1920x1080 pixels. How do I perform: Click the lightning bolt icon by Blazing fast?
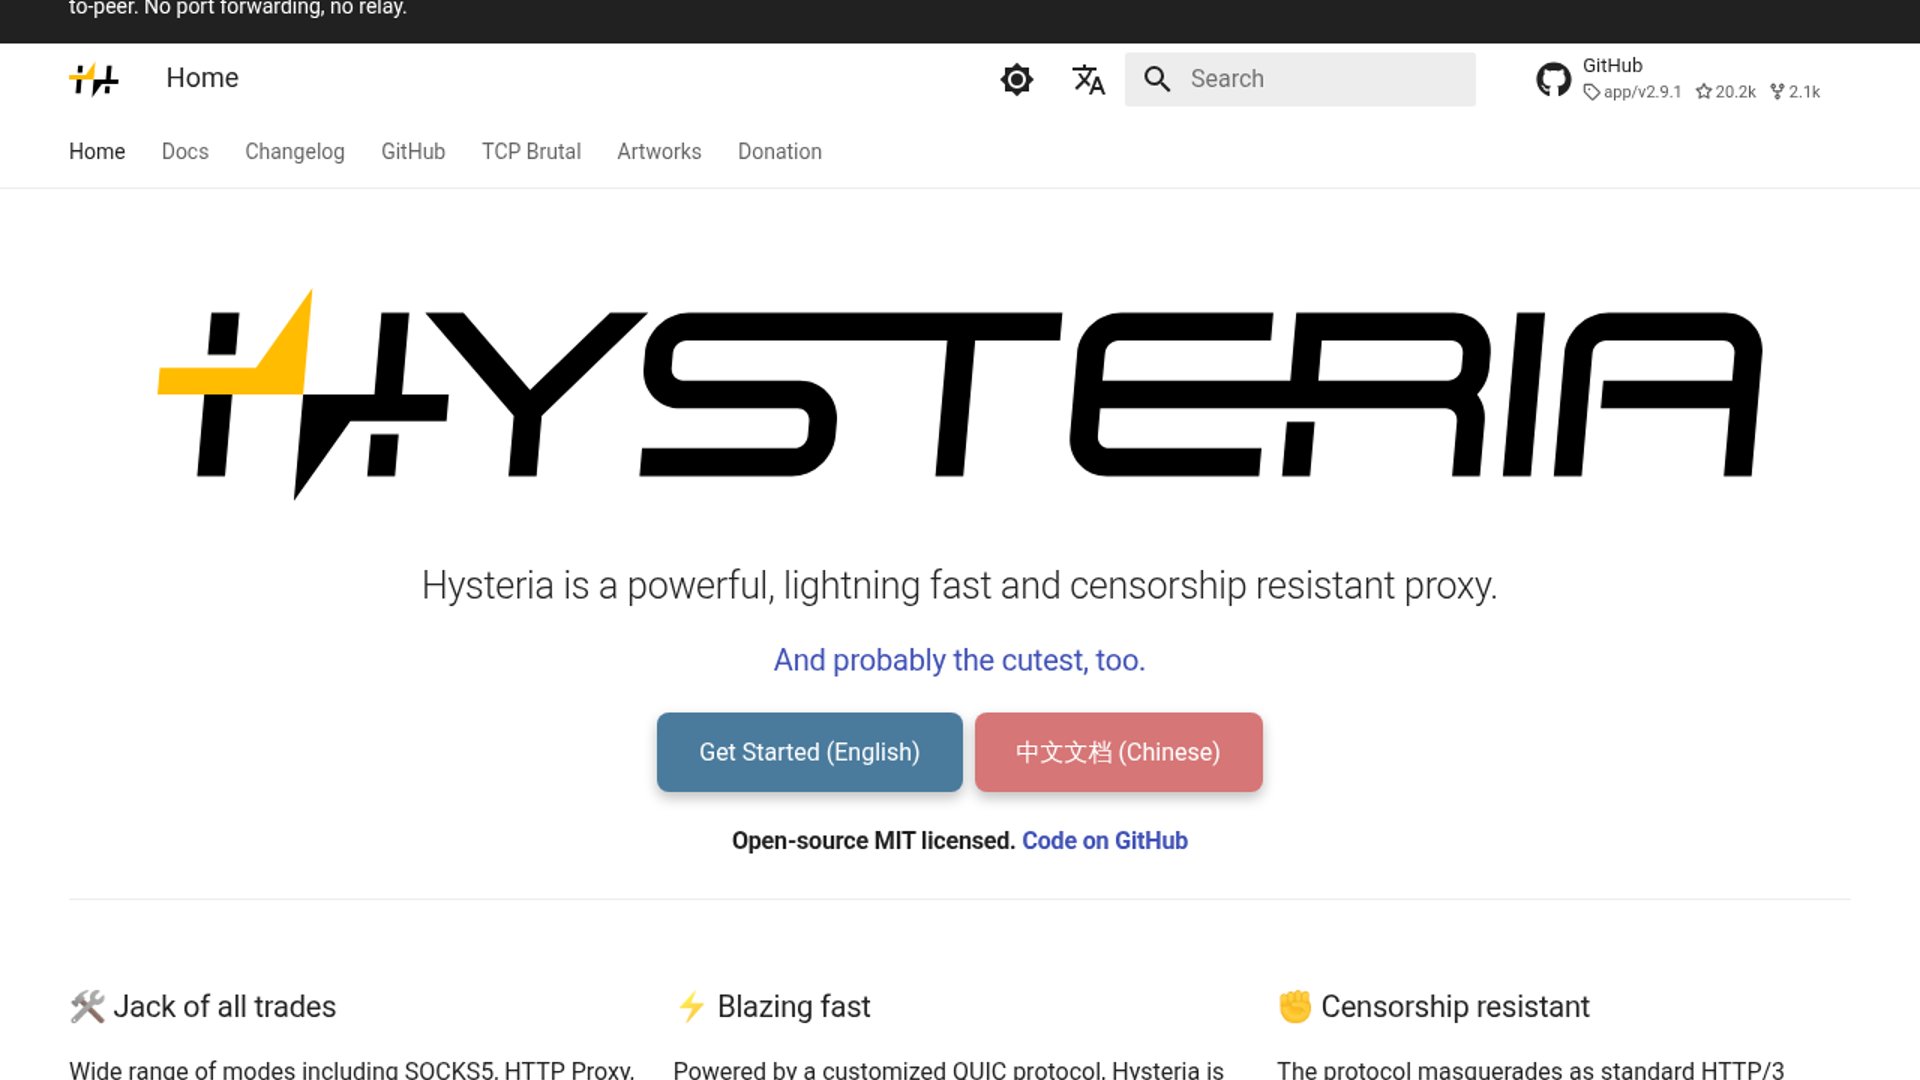691,1006
